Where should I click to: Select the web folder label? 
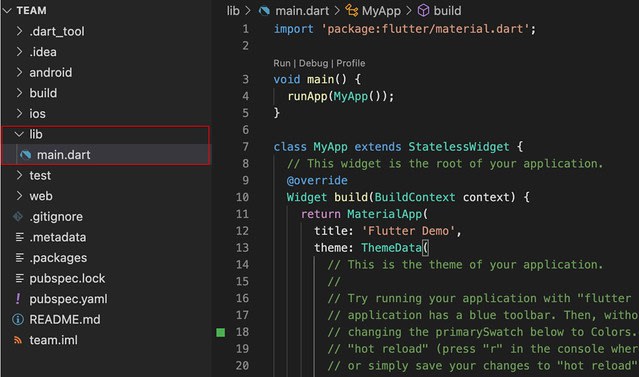[41, 196]
